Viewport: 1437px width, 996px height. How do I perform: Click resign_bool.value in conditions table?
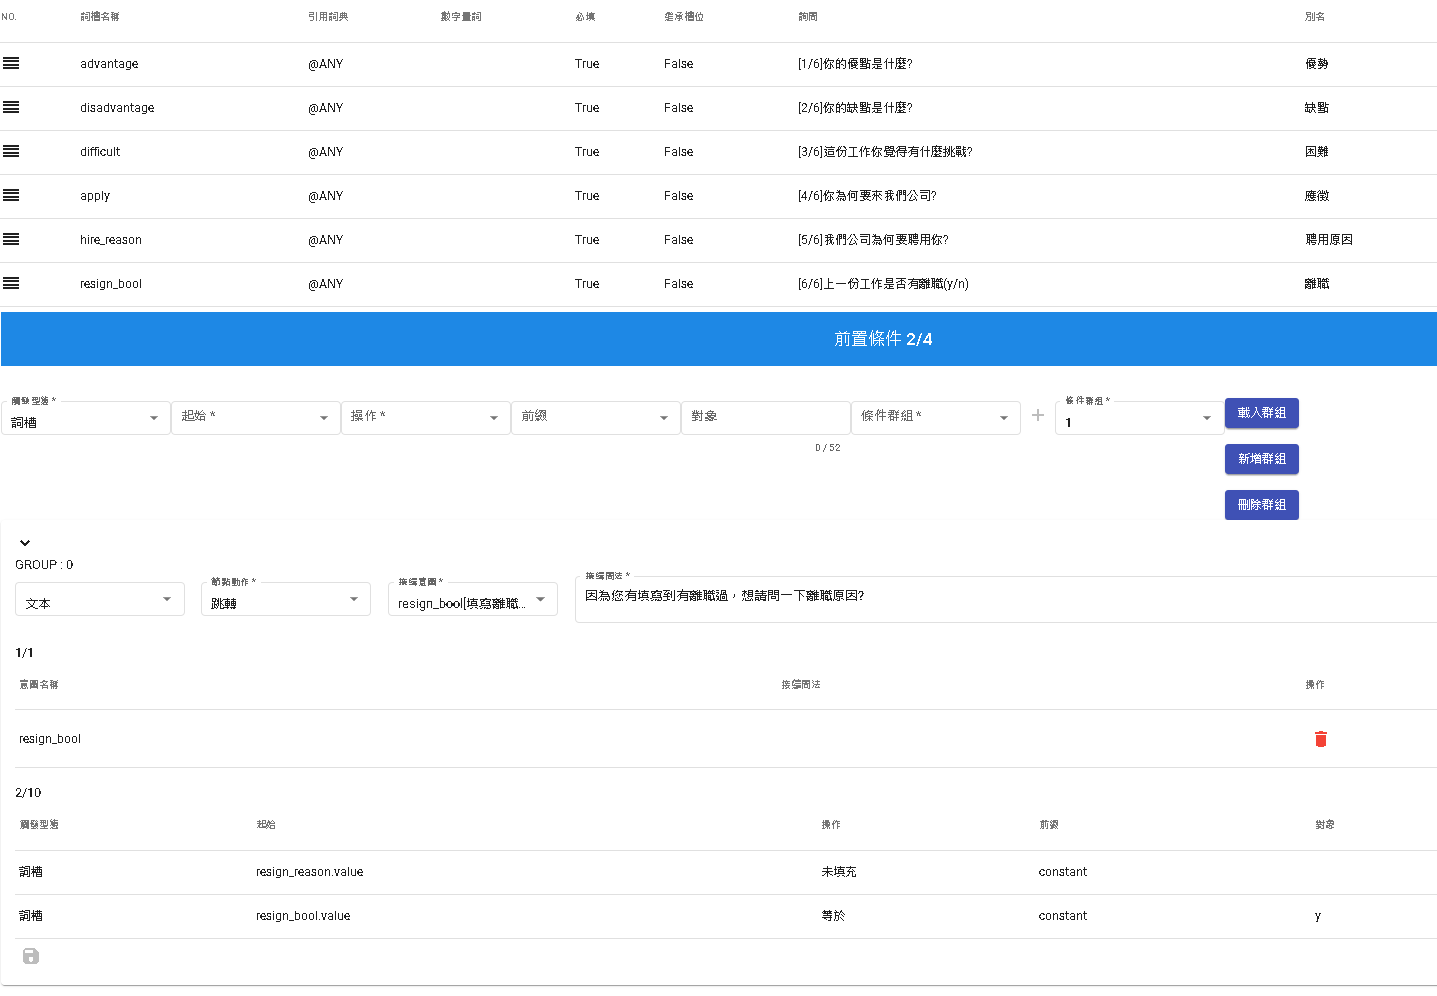point(303,916)
